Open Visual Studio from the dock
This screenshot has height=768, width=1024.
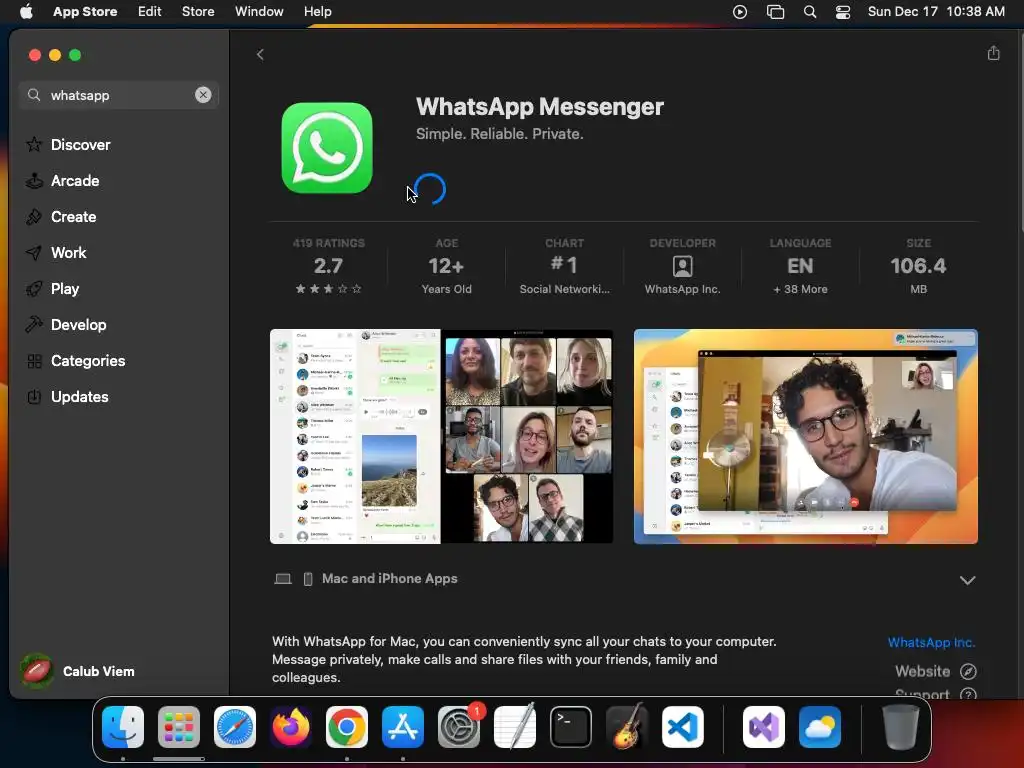coord(764,727)
